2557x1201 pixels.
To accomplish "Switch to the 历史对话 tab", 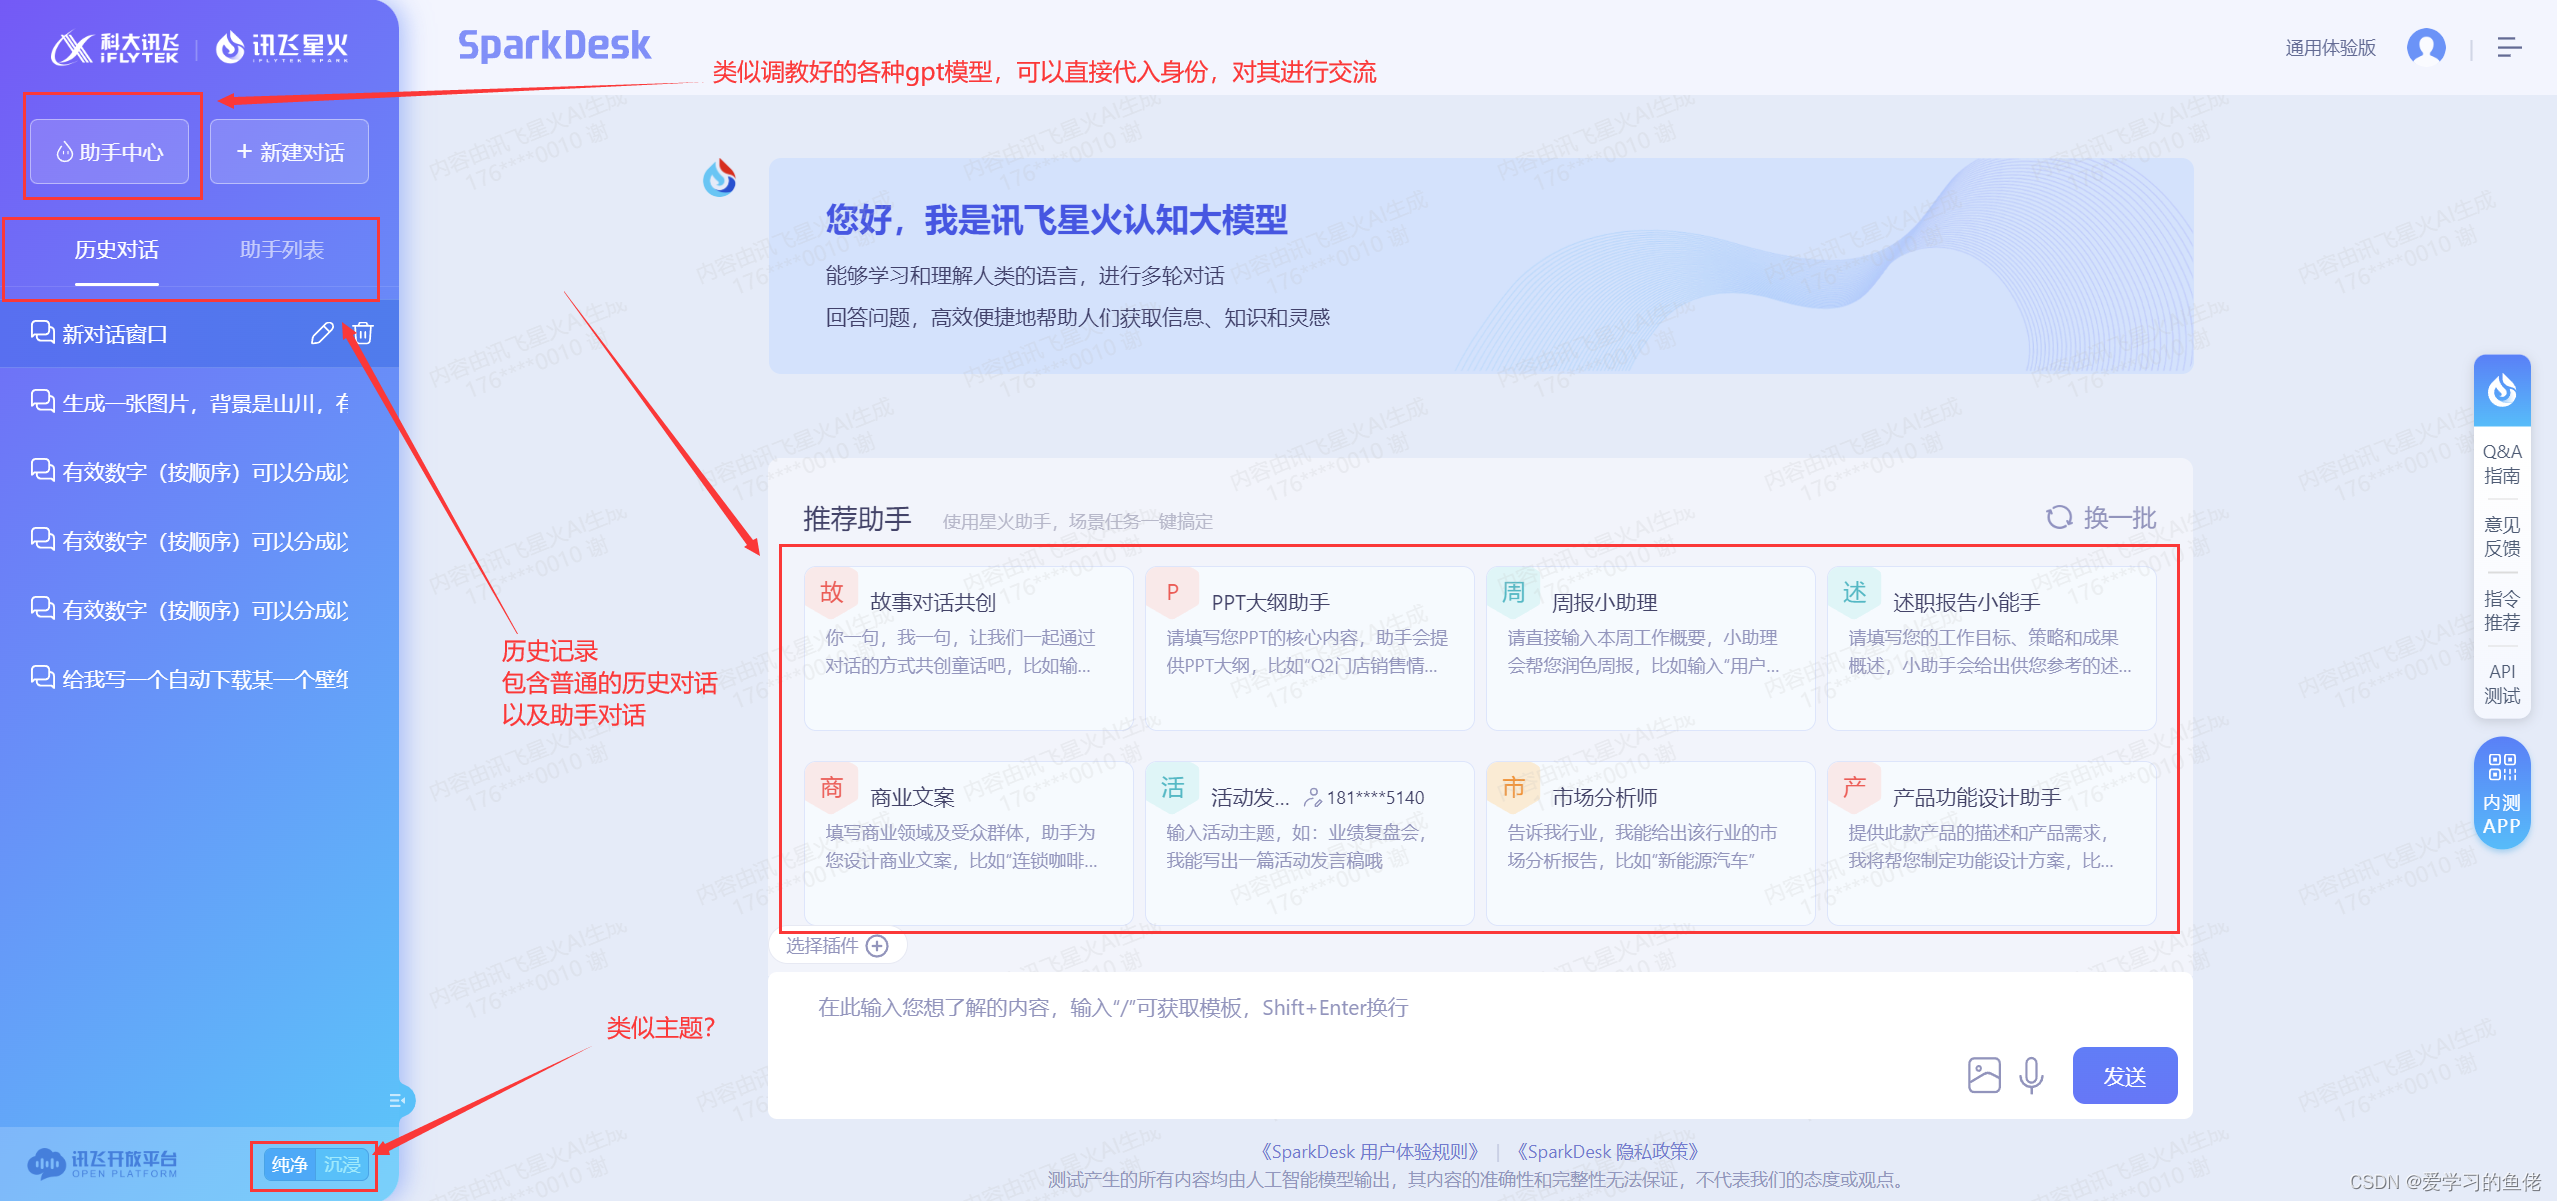I will 116,250.
